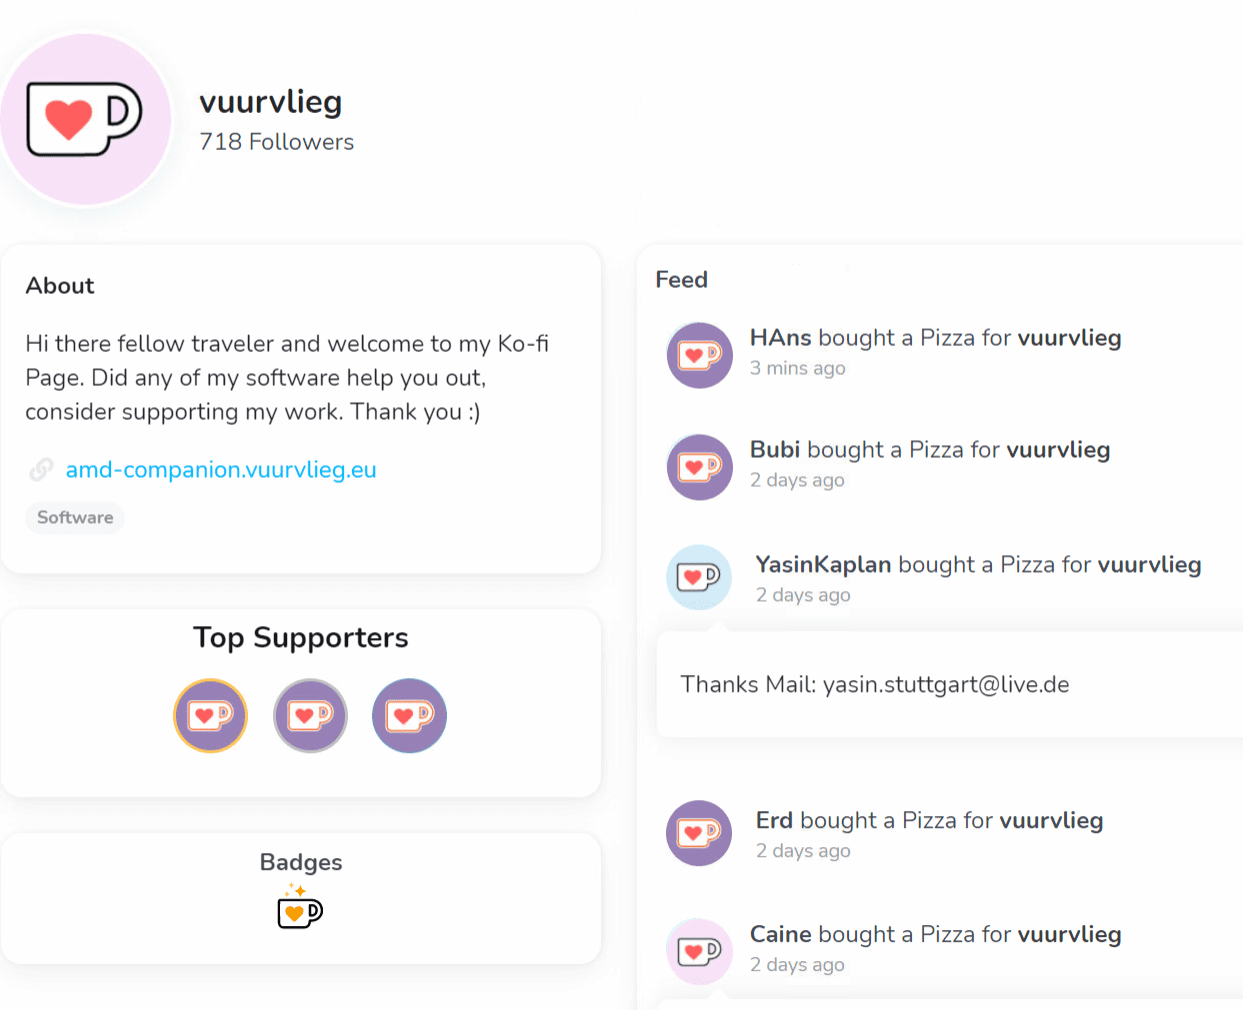Open the amd-companion.vuurvlieg.eu link
Image resolution: width=1243 pixels, height=1010 pixels.
(221, 469)
